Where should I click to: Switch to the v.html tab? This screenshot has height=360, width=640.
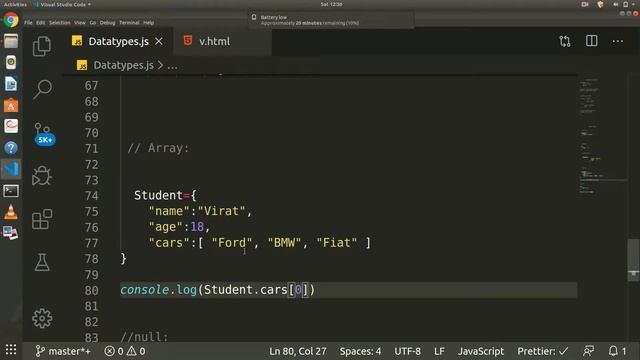point(214,41)
